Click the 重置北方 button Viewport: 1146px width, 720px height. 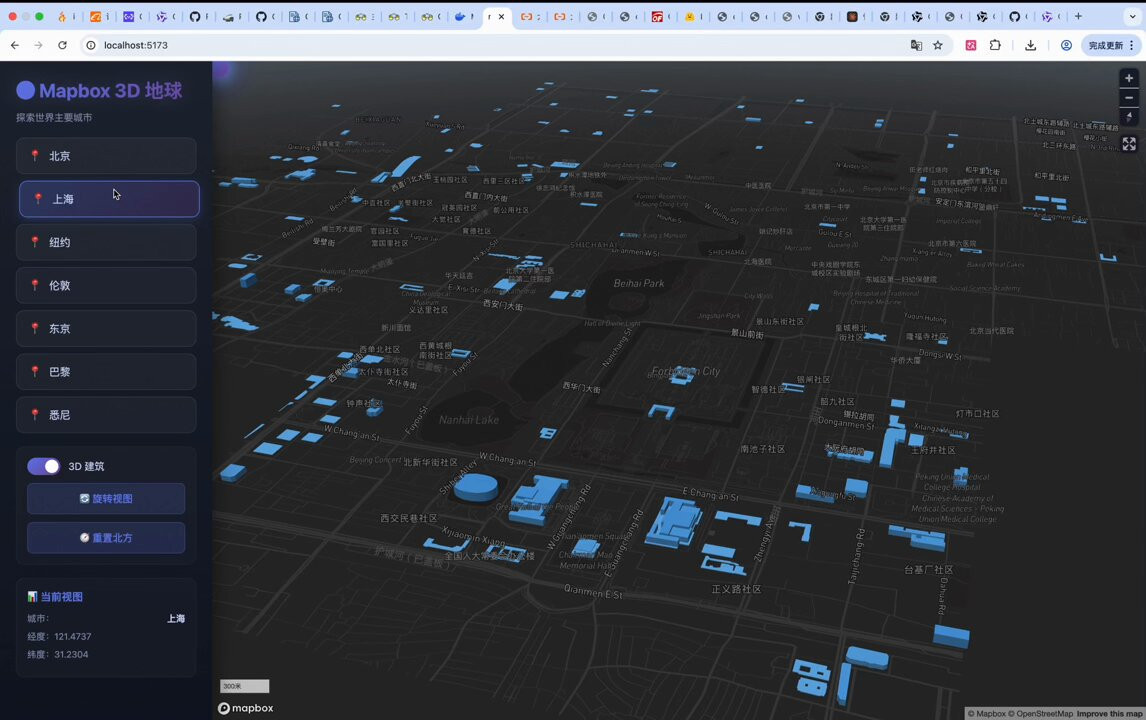click(x=106, y=537)
